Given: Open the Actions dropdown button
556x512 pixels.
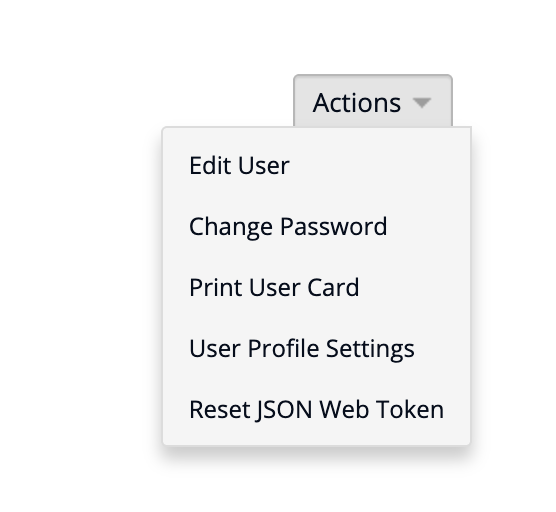Looking at the screenshot, I should click(373, 101).
